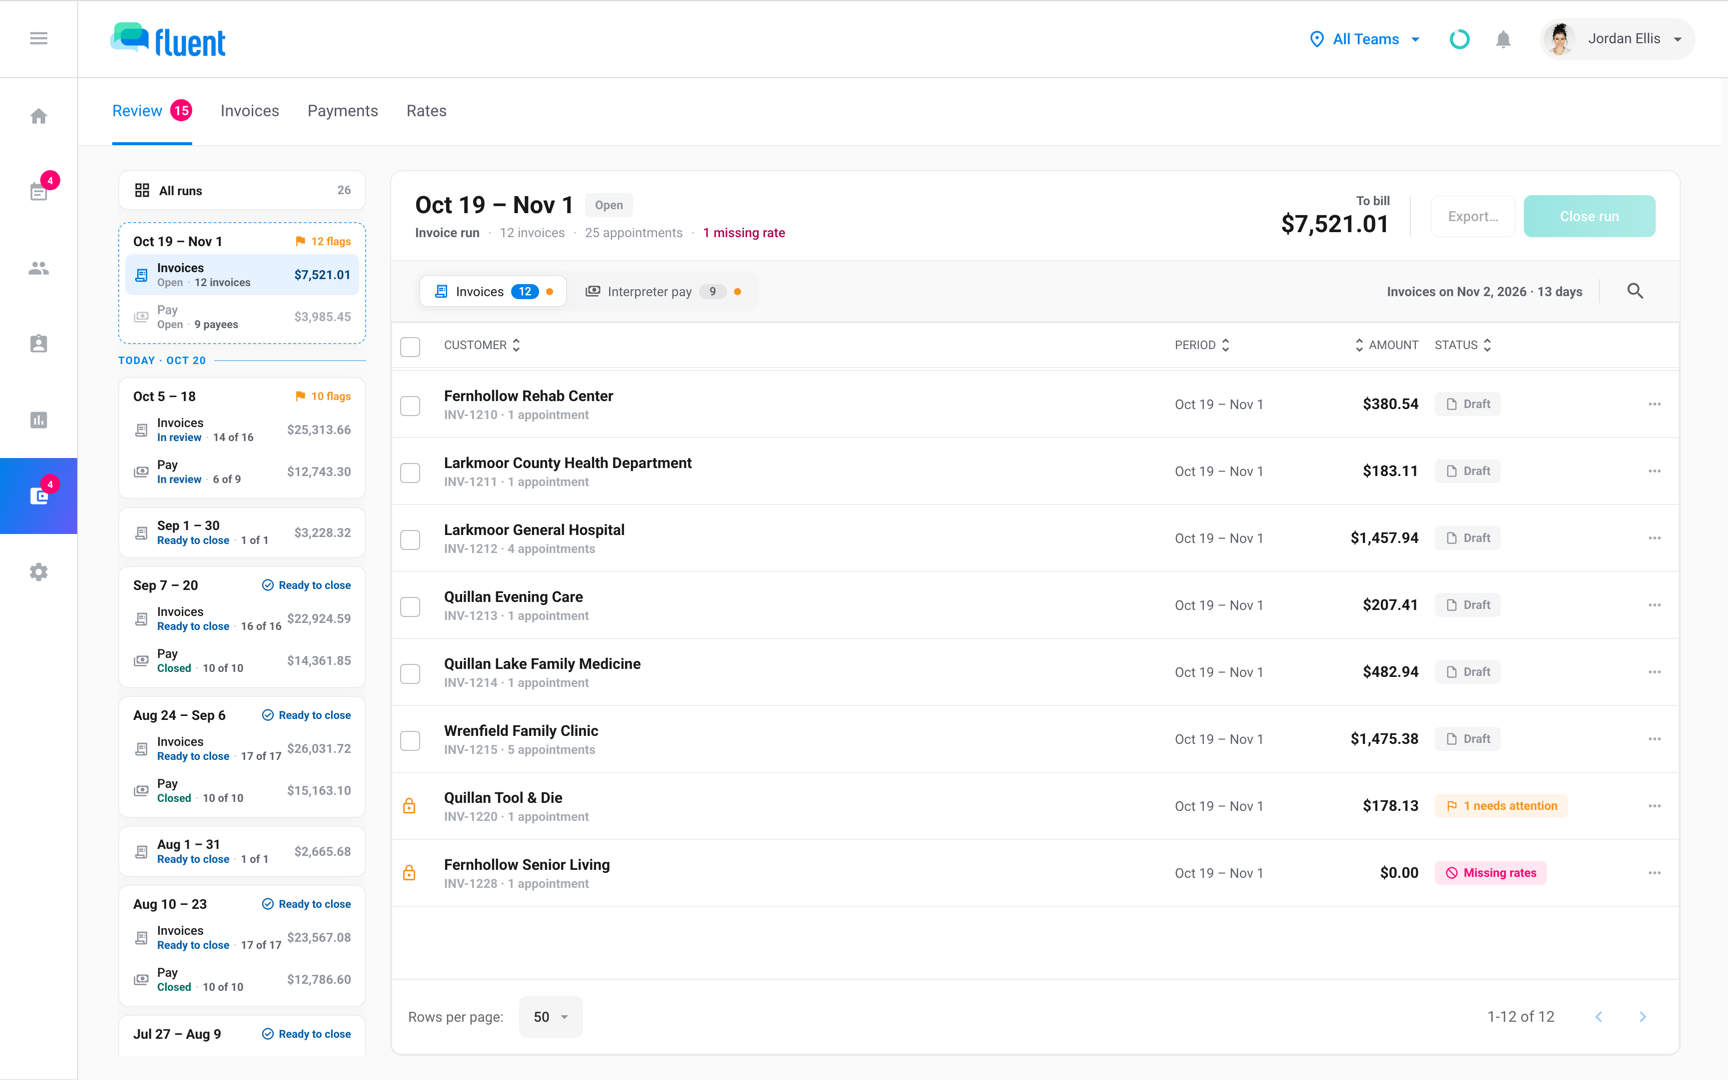Check the Quillan Evening Care row

click(410, 607)
